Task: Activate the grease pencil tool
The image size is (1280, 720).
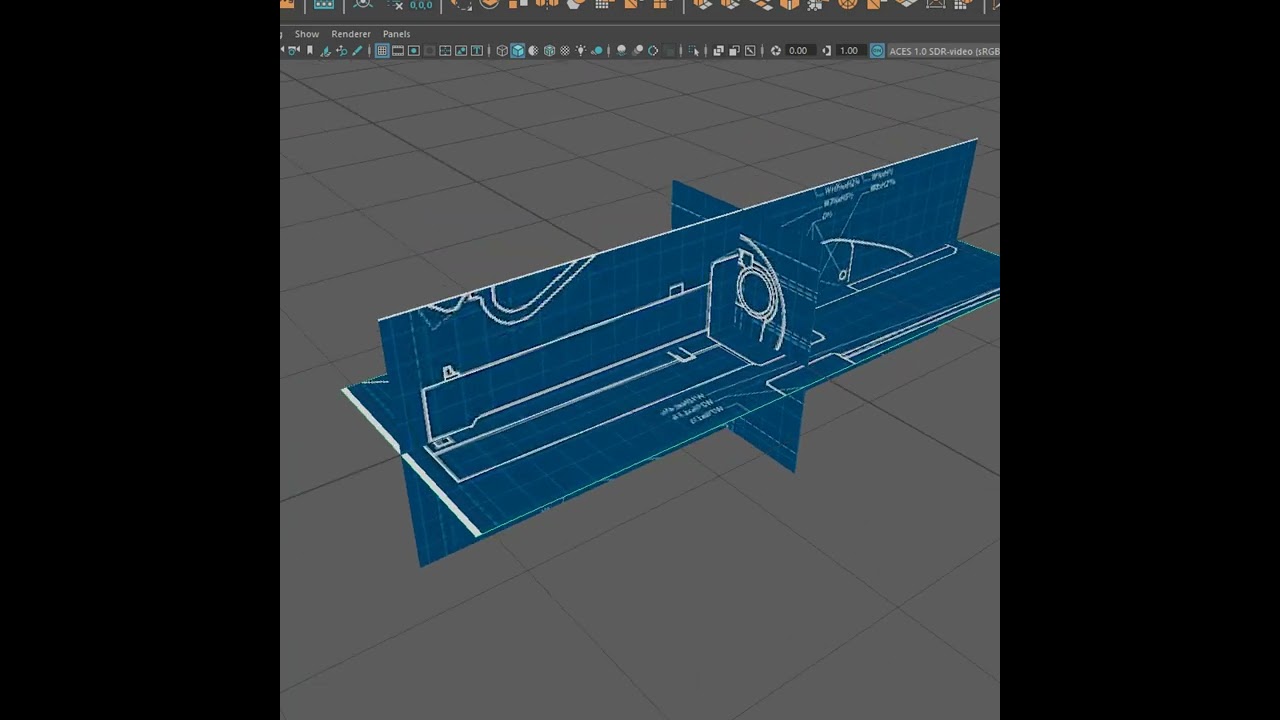Action: pyautogui.click(x=357, y=50)
